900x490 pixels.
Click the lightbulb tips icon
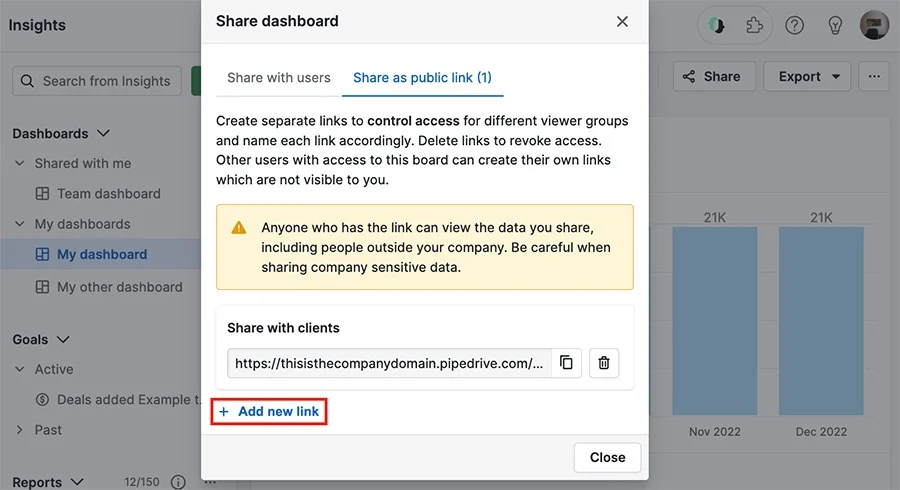pyautogui.click(x=835, y=25)
